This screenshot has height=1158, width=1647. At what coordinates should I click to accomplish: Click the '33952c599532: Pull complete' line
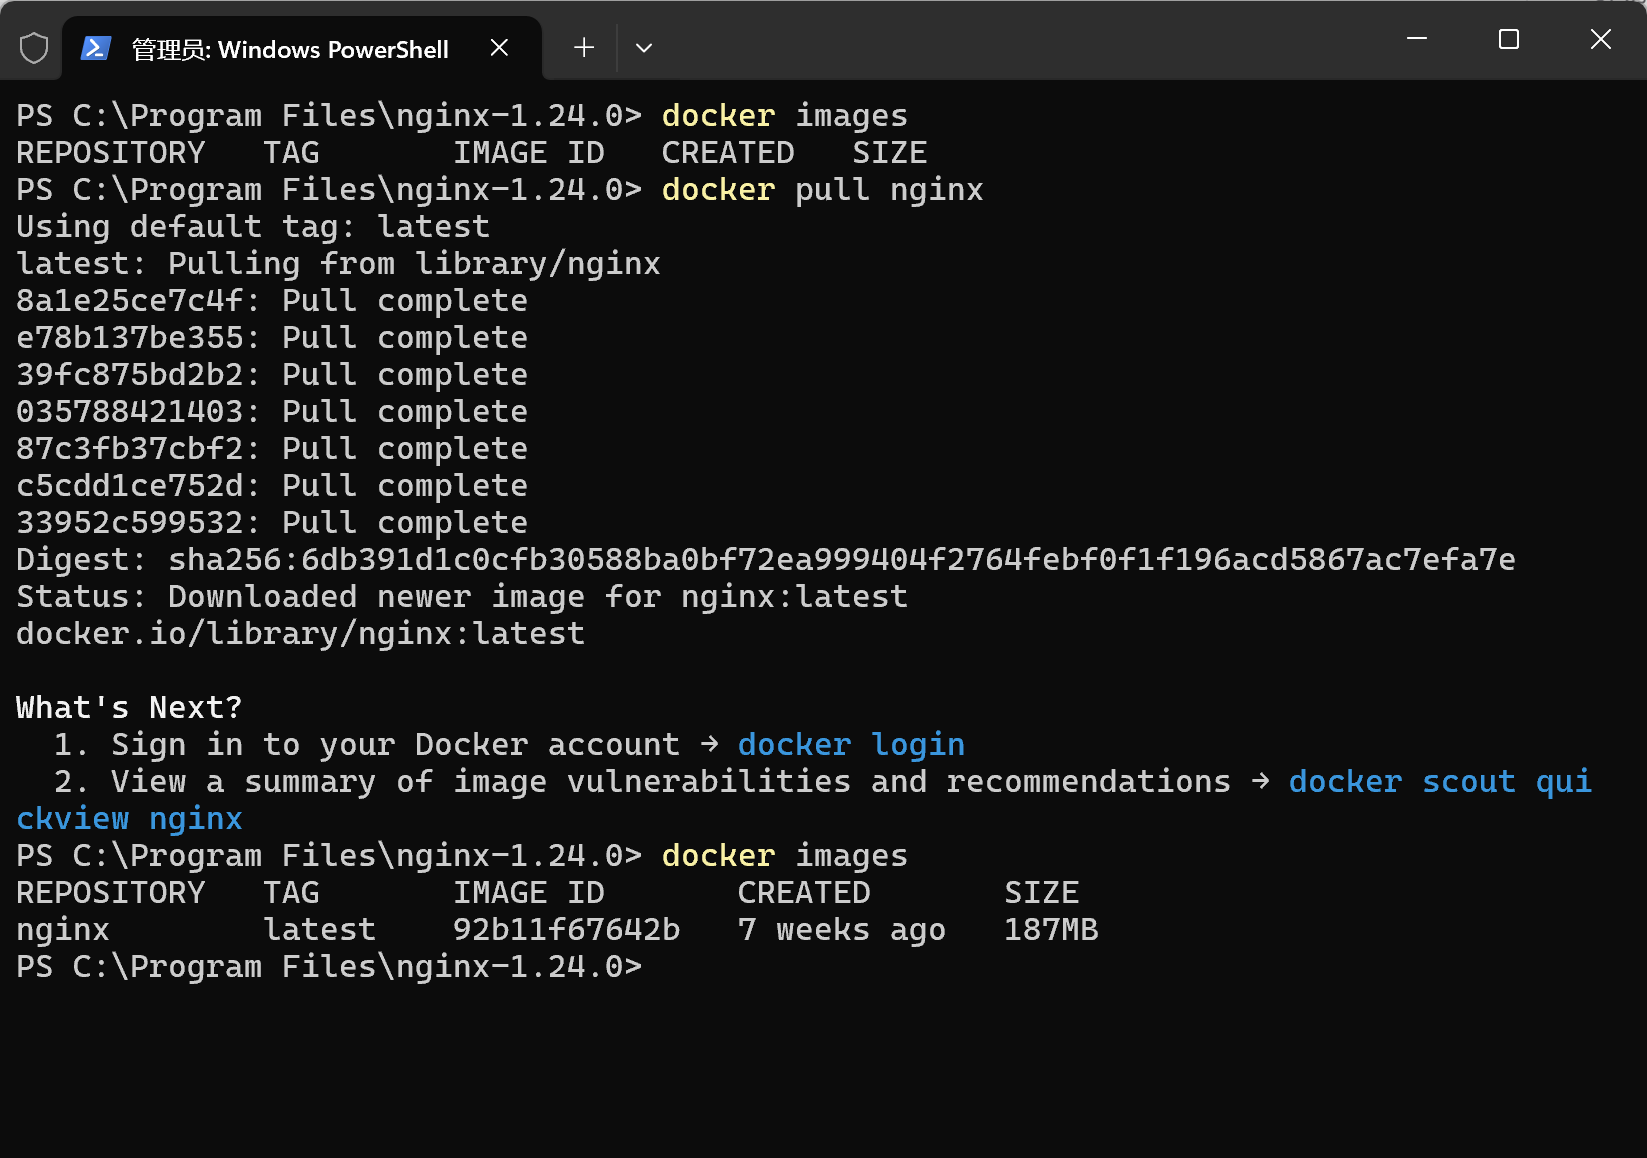point(272,523)
